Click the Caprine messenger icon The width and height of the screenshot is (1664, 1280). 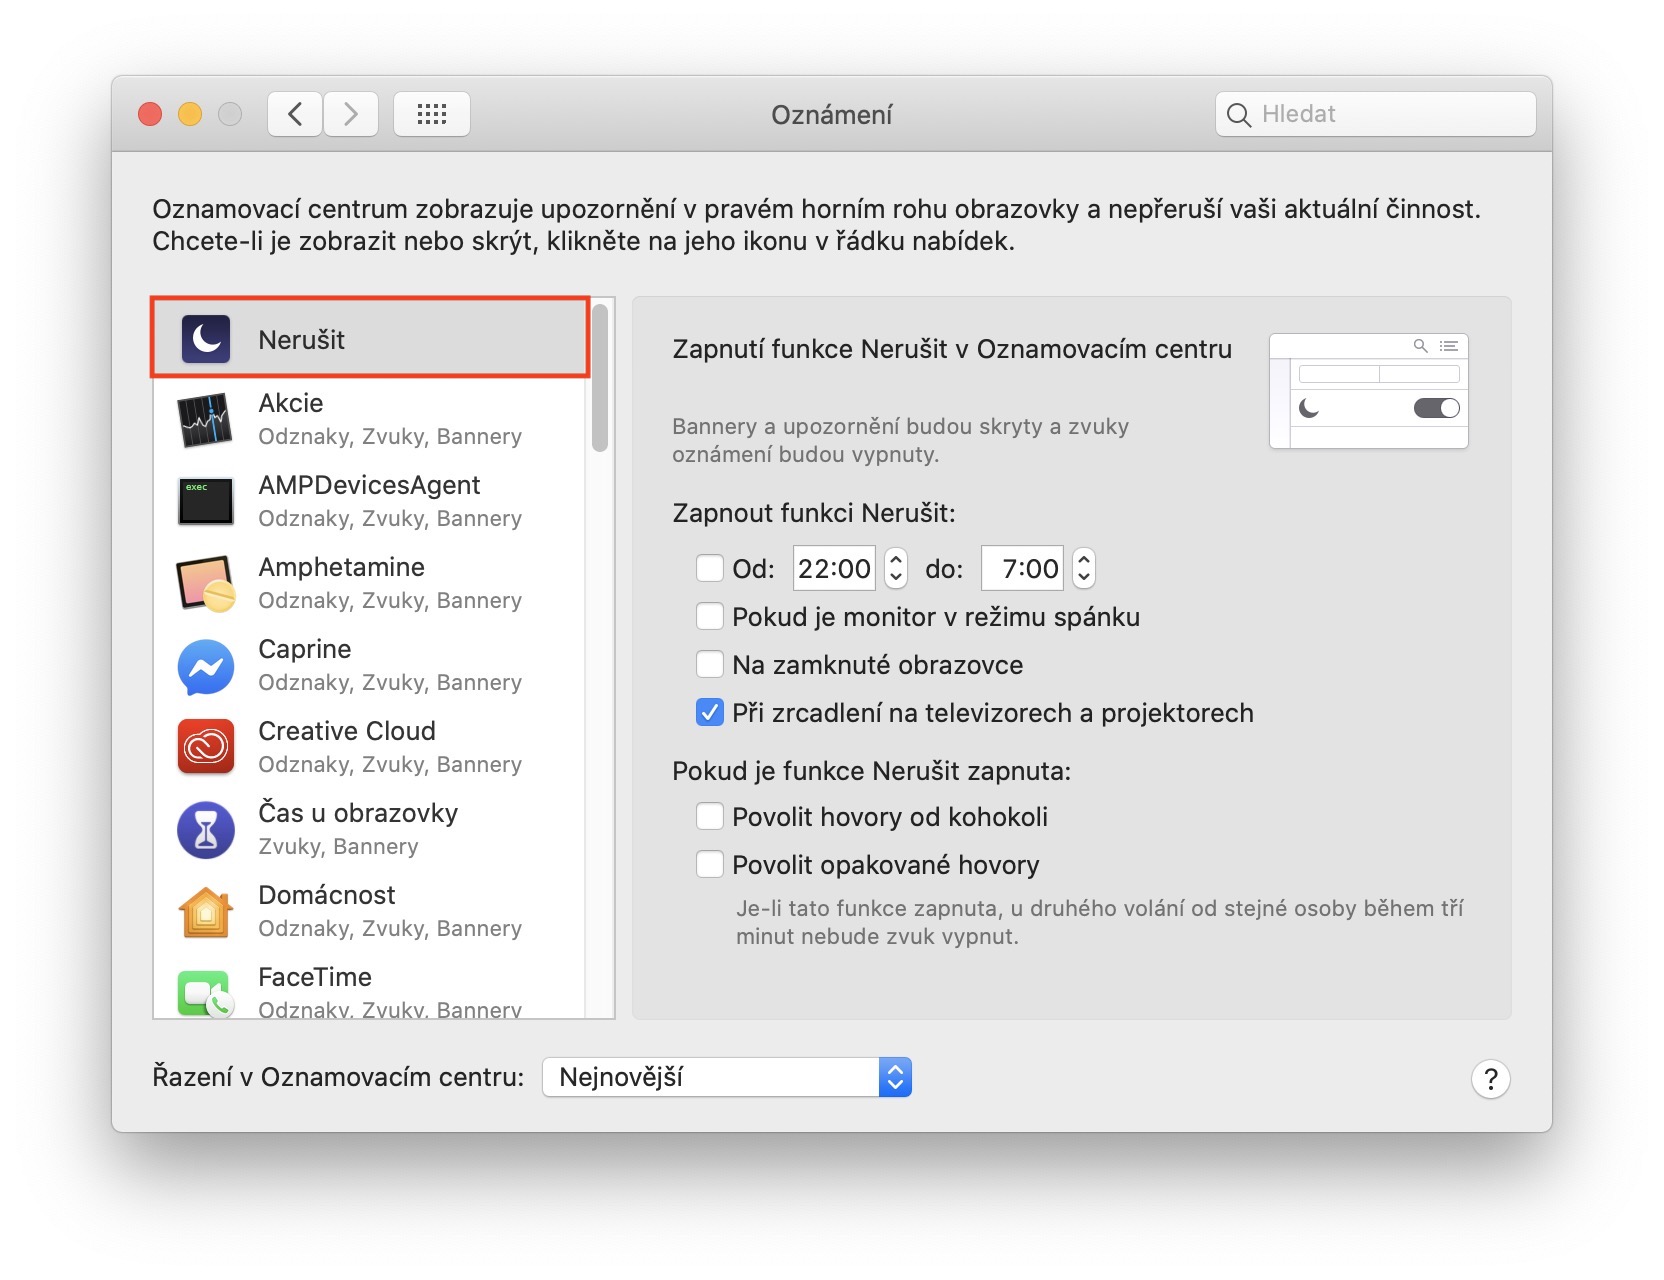(x=206, y=667)
